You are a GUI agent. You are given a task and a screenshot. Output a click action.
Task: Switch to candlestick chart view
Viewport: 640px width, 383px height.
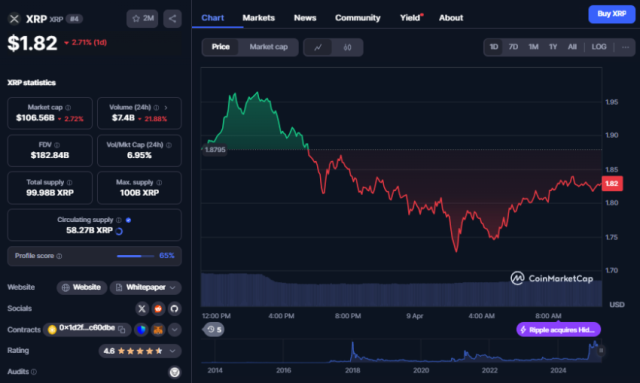[347, 47]
